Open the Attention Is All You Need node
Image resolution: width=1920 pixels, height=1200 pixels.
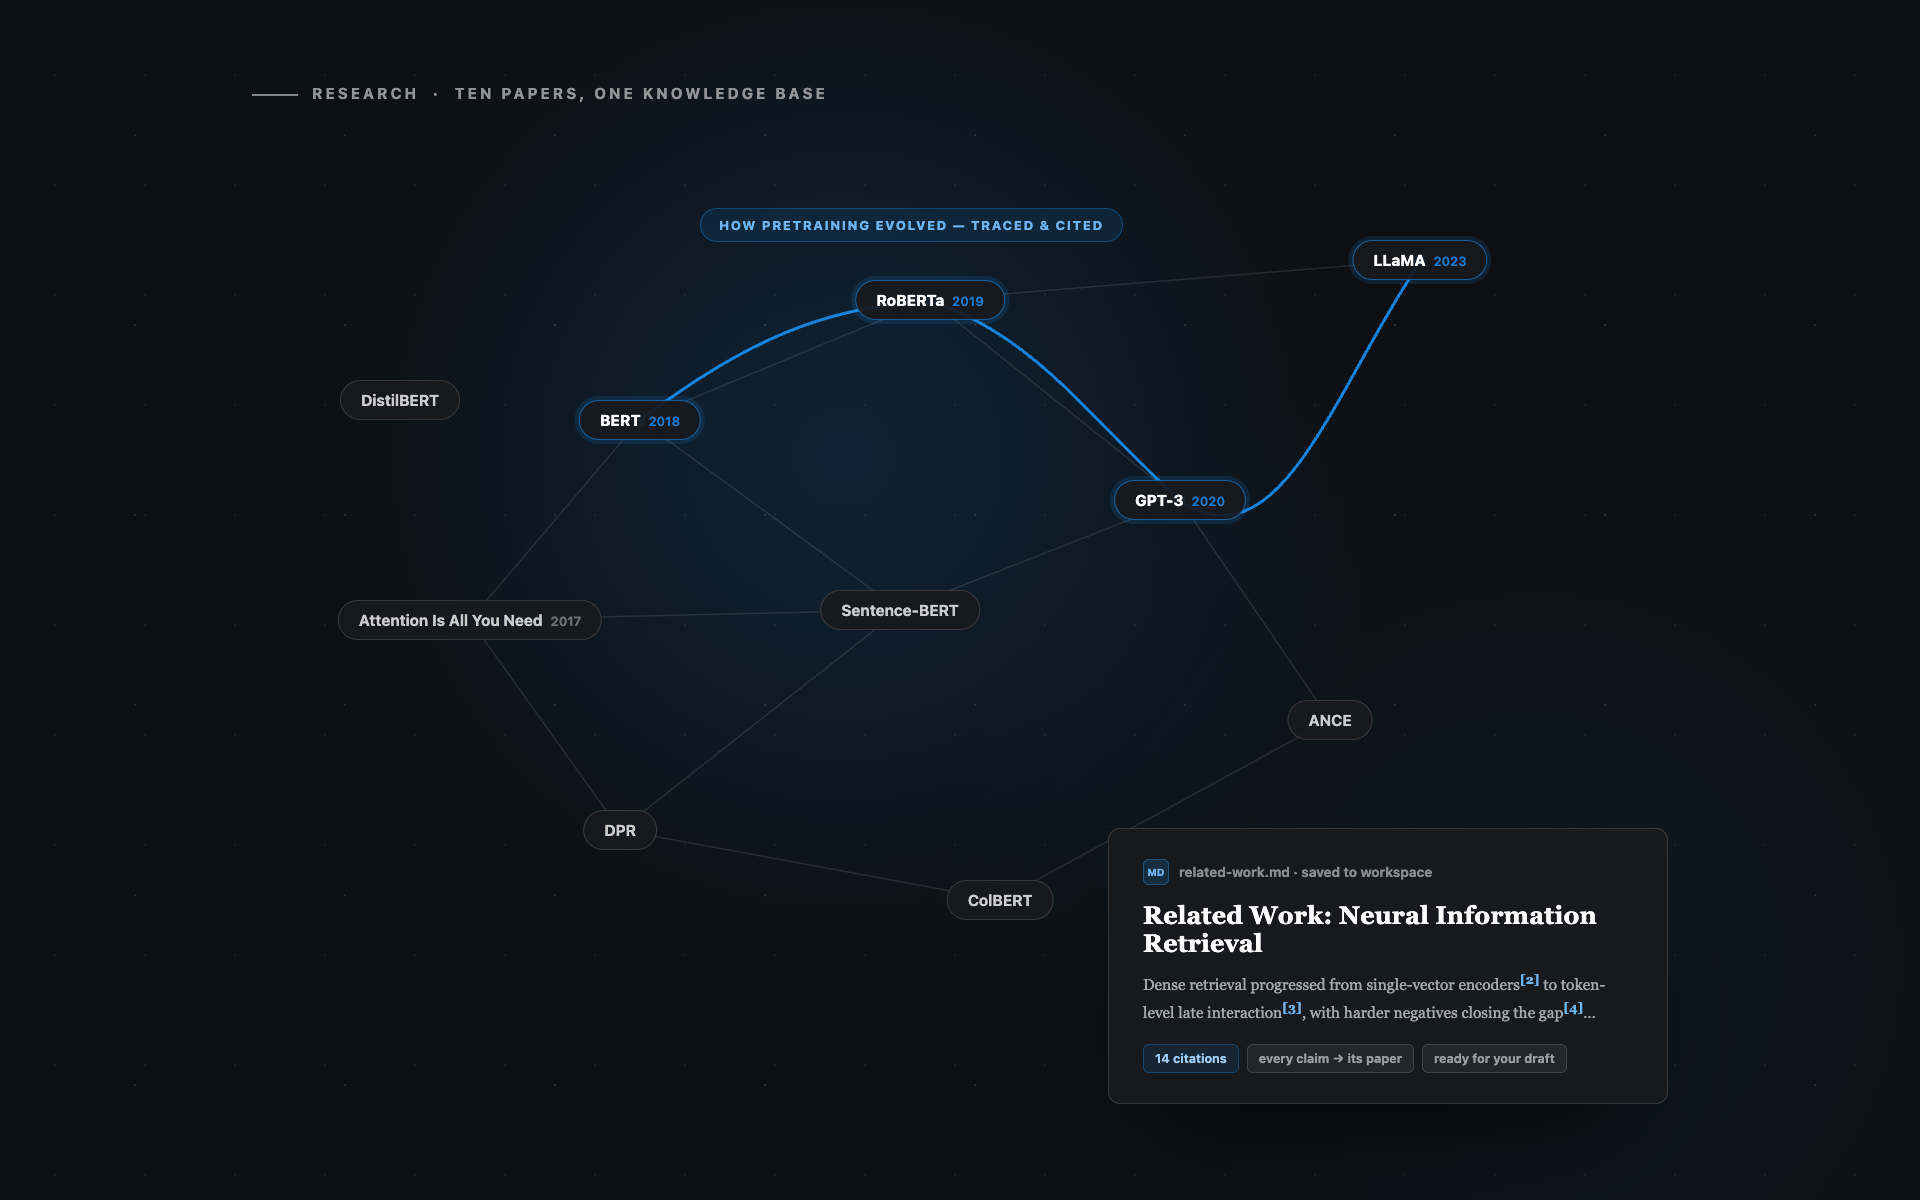(x=470, y=620)
